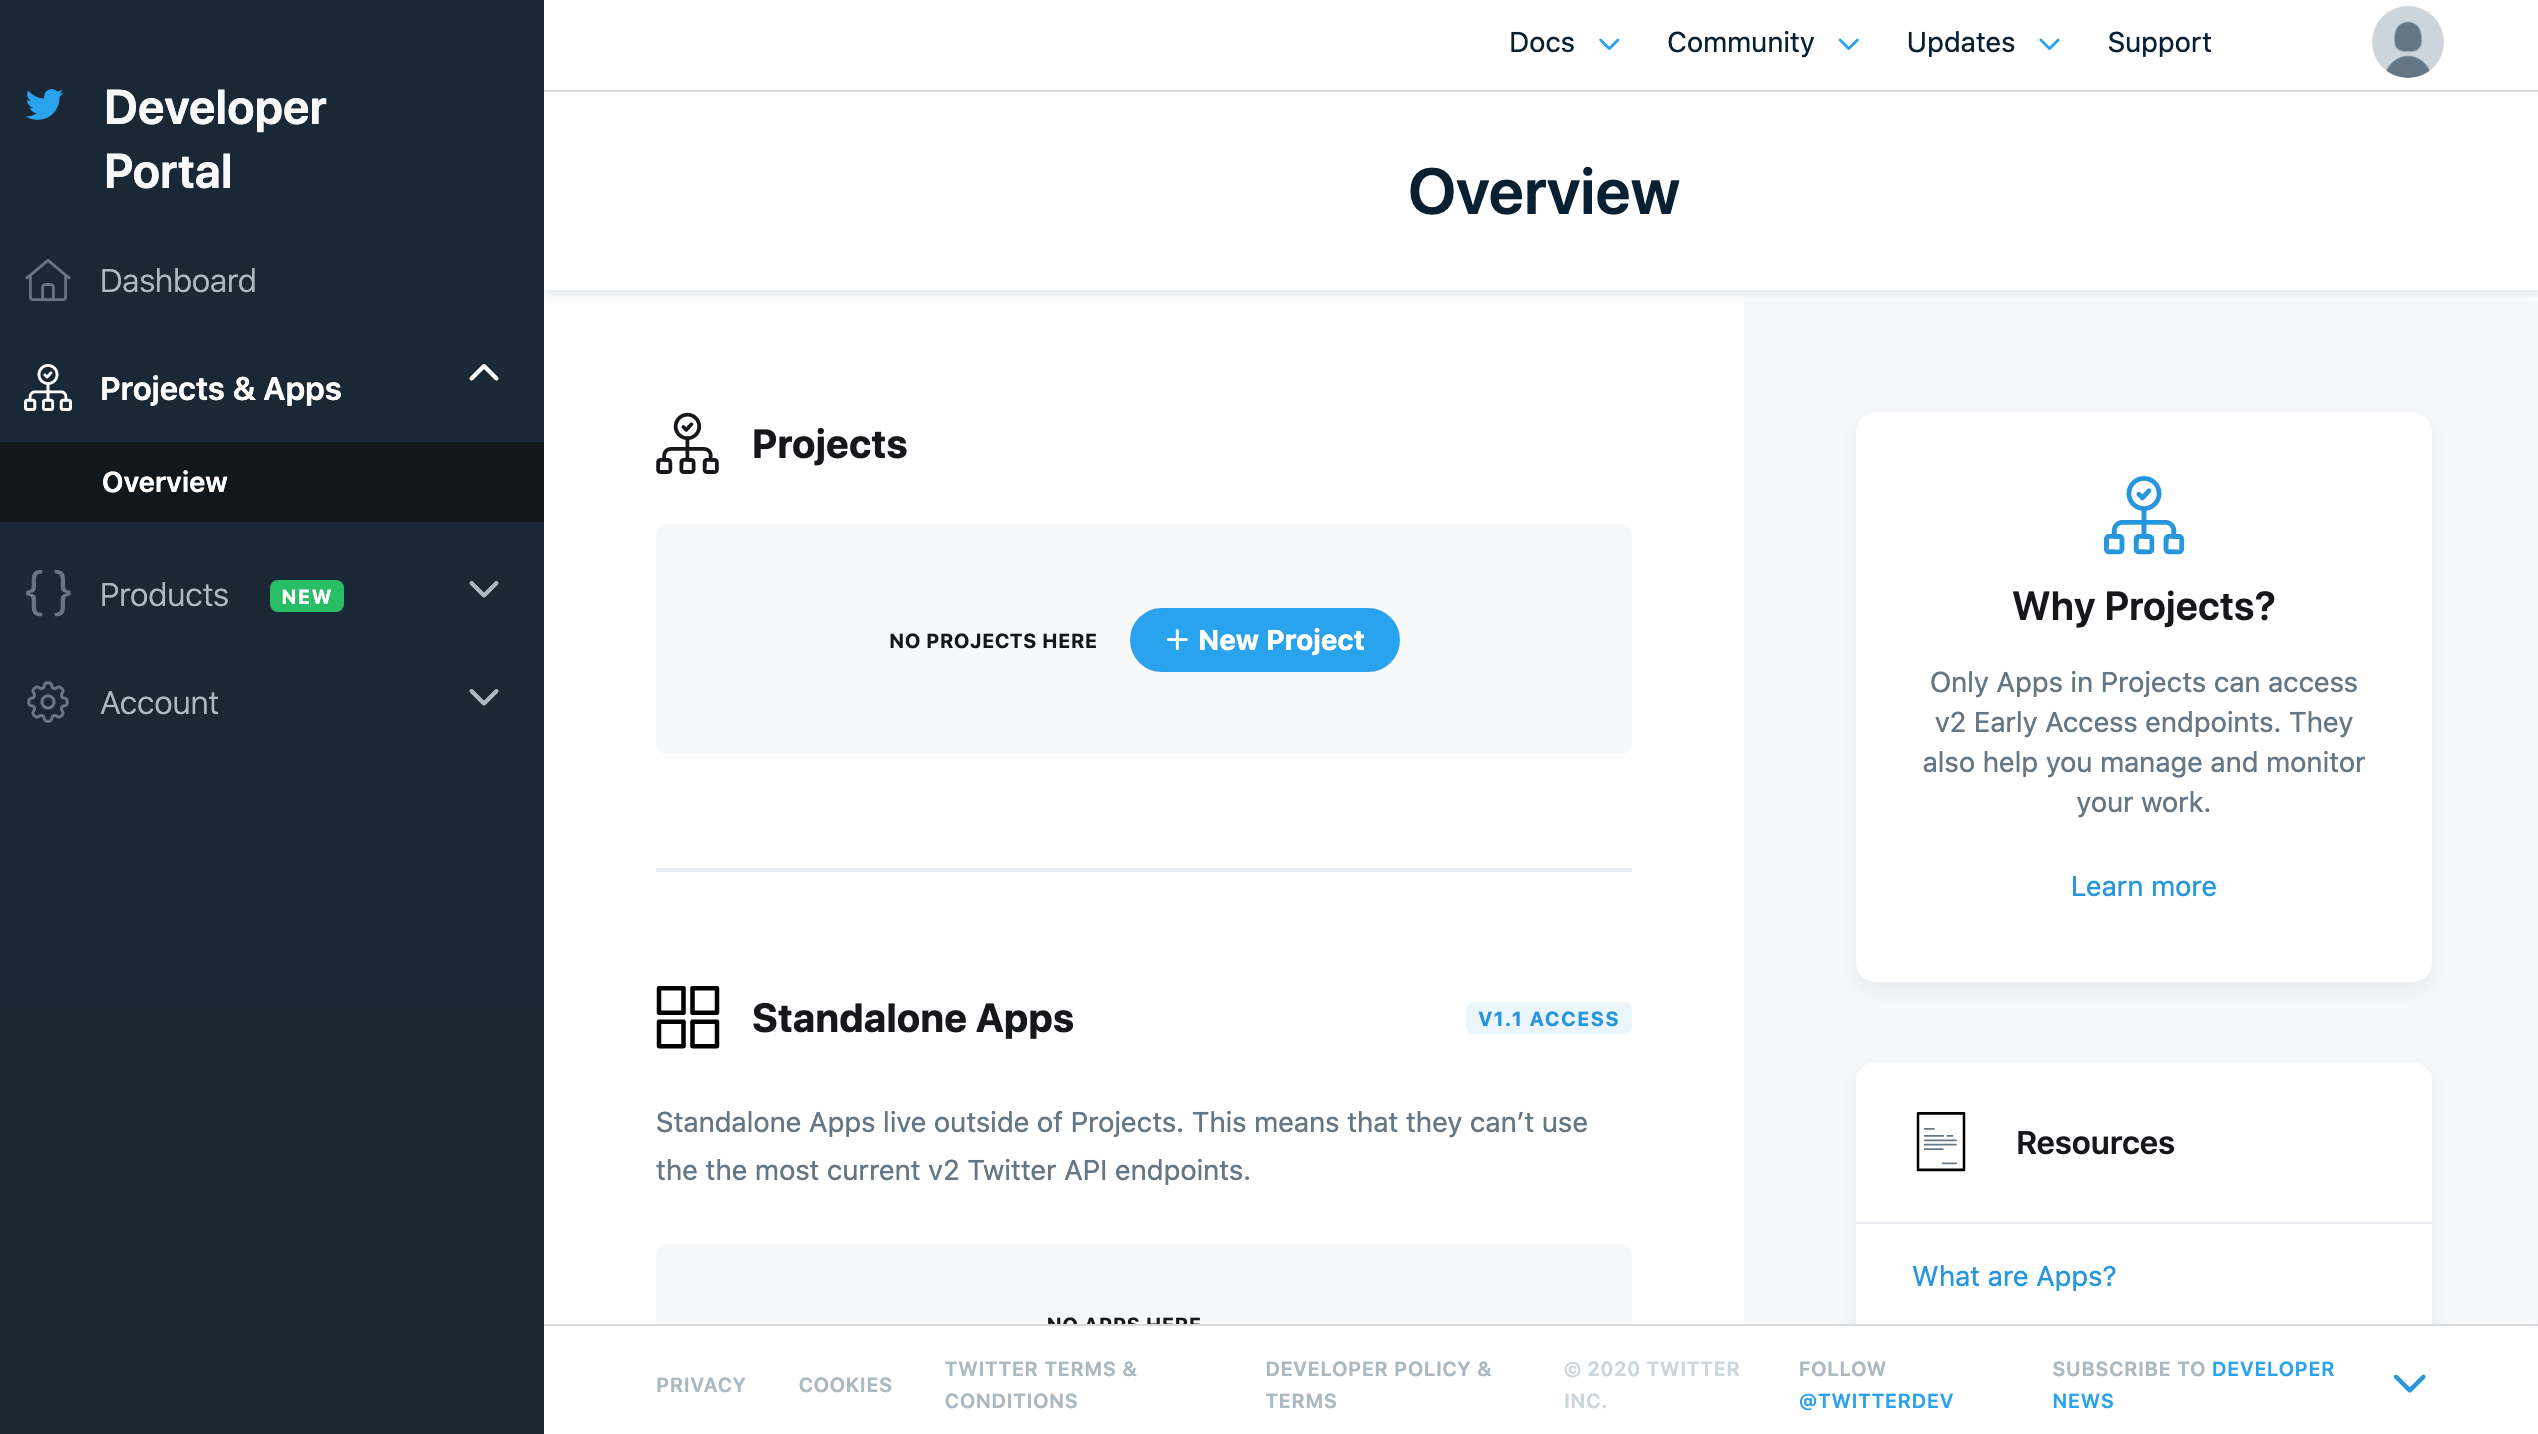The height and width of the screenshot is (1434, 2538).
Task: Click the Dashboard home icon
Action: click(47, 281)
